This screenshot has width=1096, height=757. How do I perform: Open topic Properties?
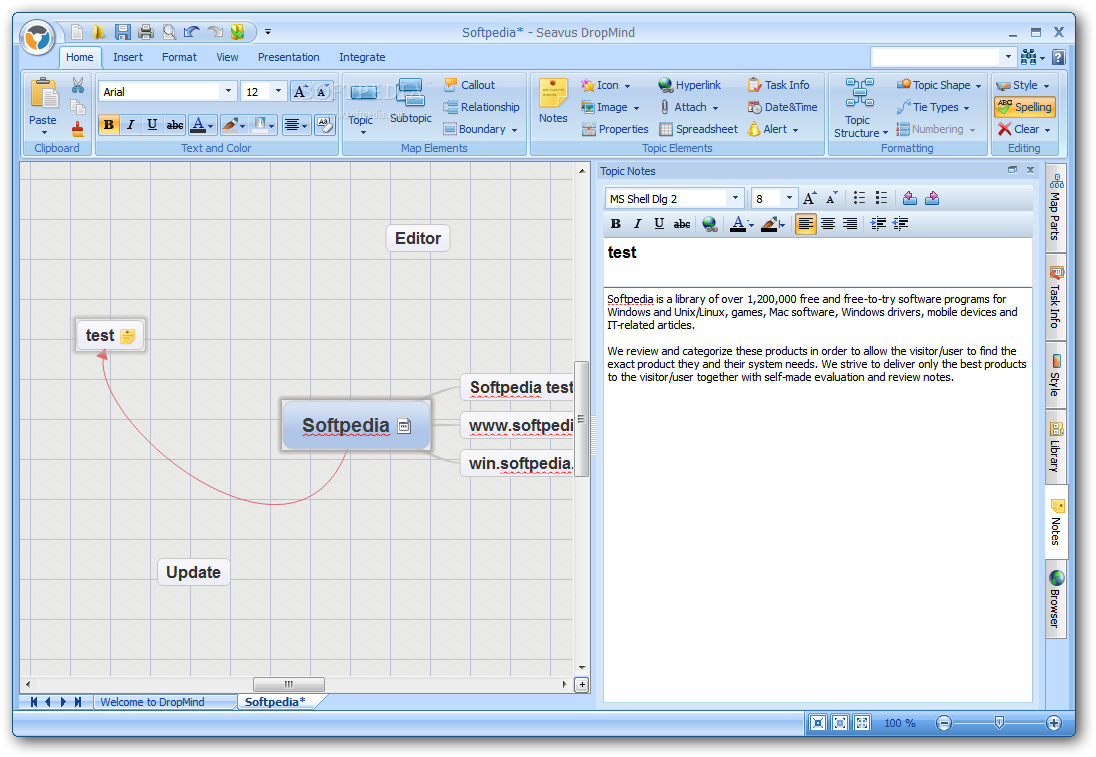615,129
